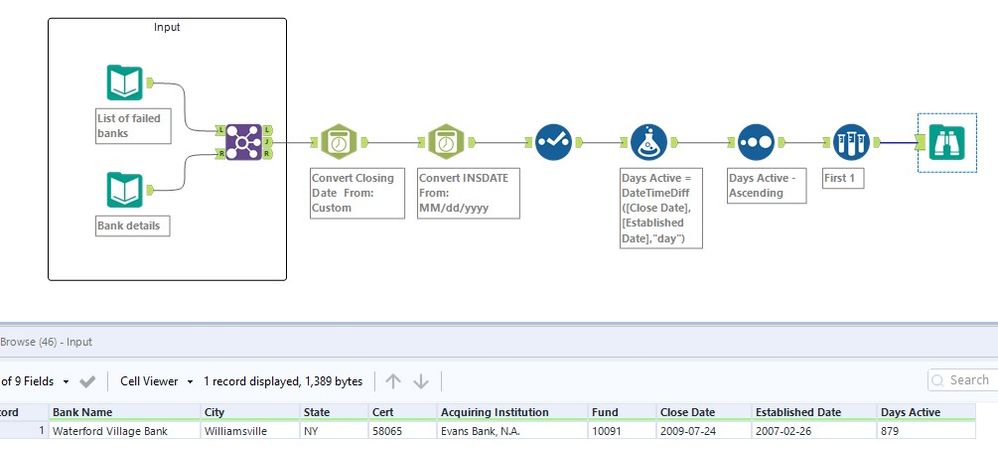Click the City column header
This screenshot has width=998, height=449.
coord(250,412)
